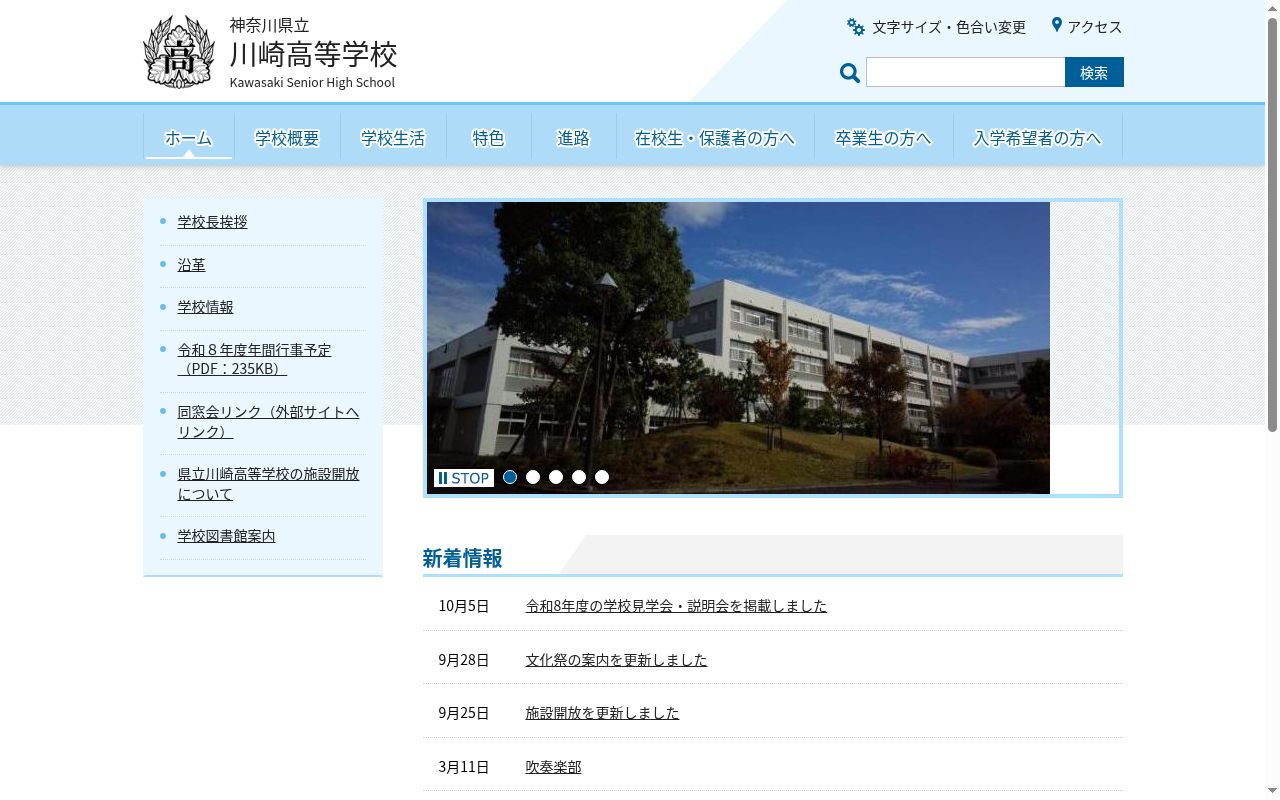Viewport: 1280px width, 800px height.
Task: Open 令和8年度の学校見学会・説明会 news link
Action: (676, 606)
